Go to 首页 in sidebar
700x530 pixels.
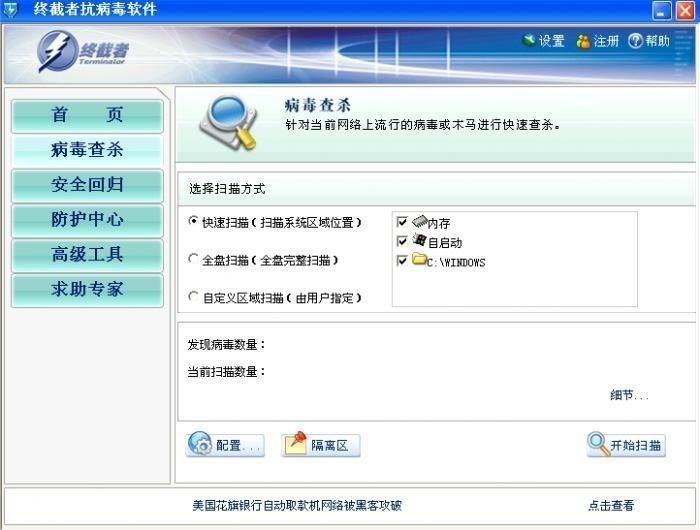[x=87, y=116]
